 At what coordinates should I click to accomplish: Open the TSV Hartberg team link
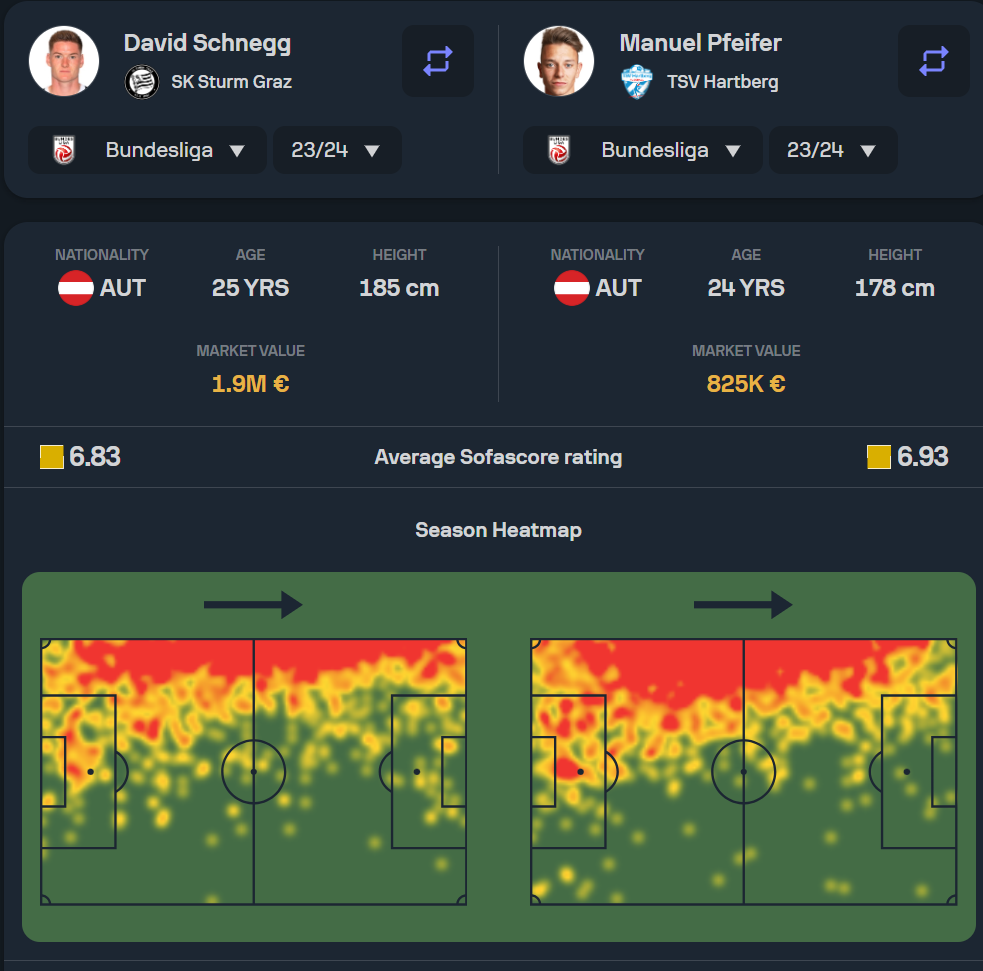[x=722, y=81]
